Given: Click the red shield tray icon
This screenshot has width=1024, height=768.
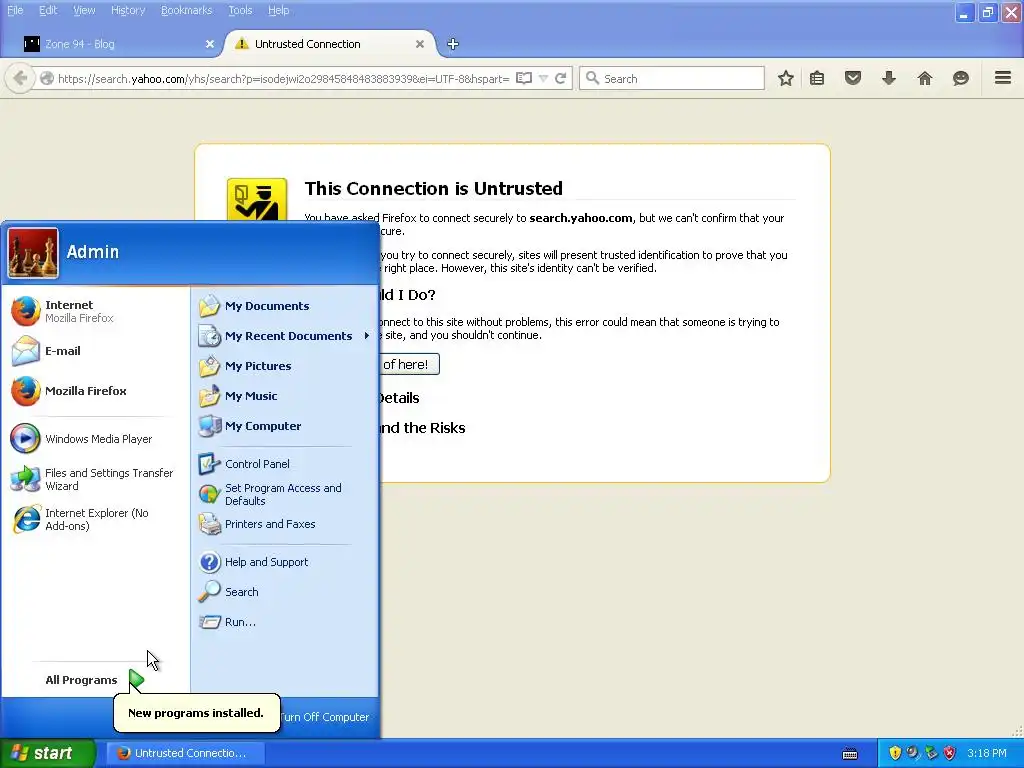Looking at the screenshot, I should tap(950, 753).
